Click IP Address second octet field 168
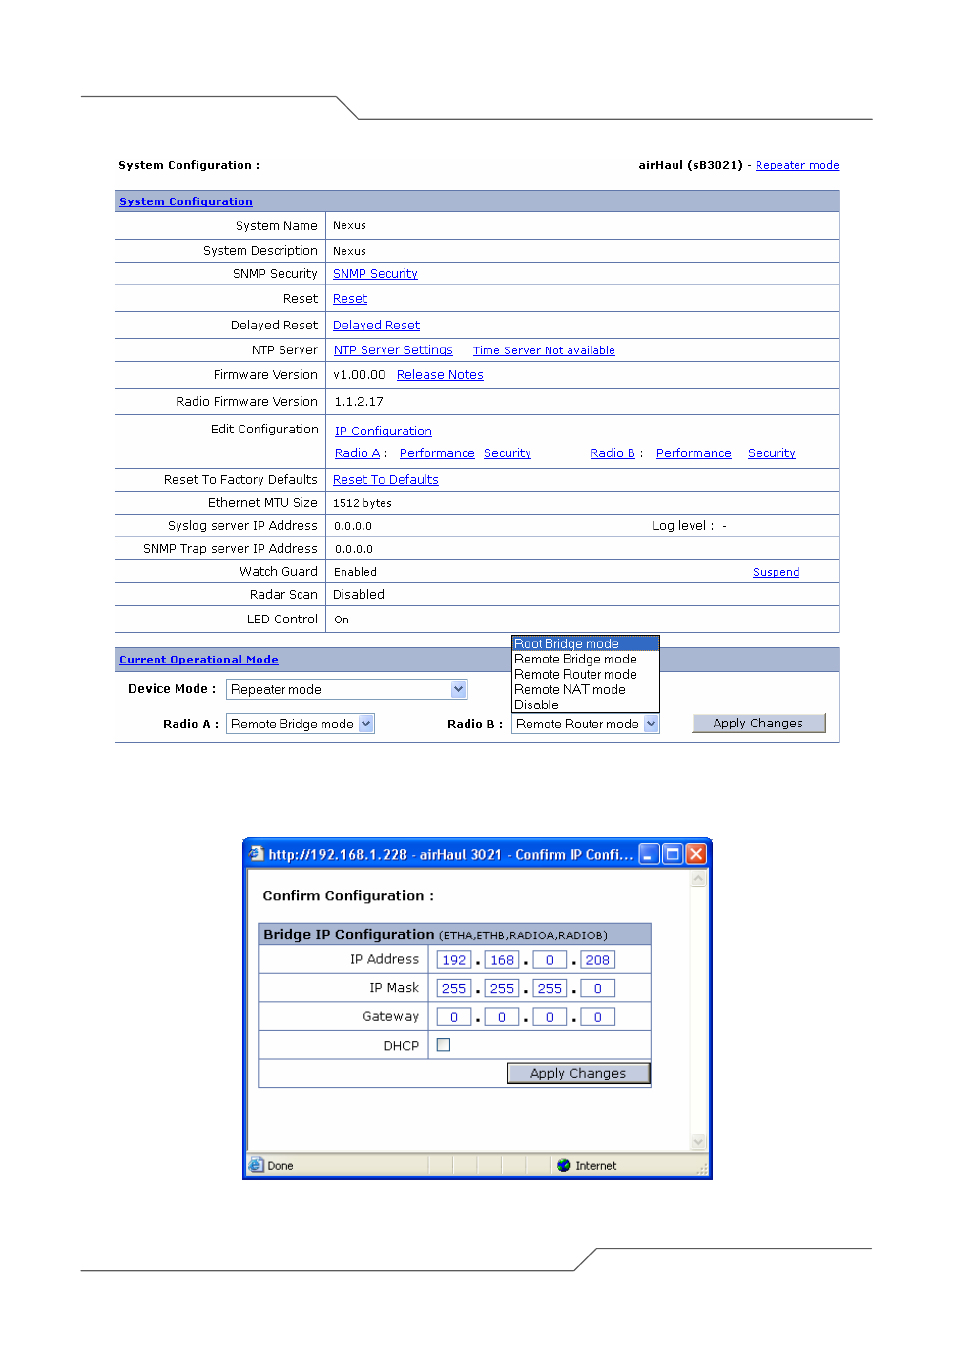Viewport: 954px width, 1351px height. point(502,960)
